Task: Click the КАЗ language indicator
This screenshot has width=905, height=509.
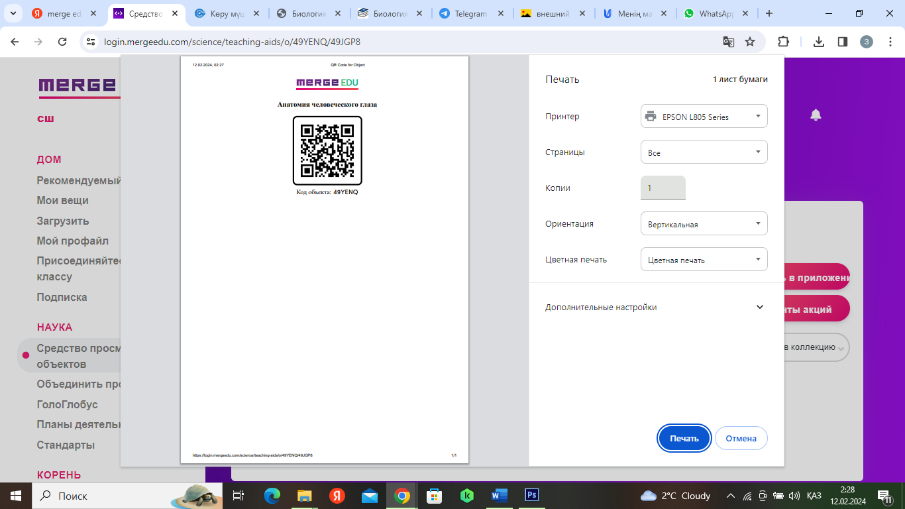Action: pos(814,496)
